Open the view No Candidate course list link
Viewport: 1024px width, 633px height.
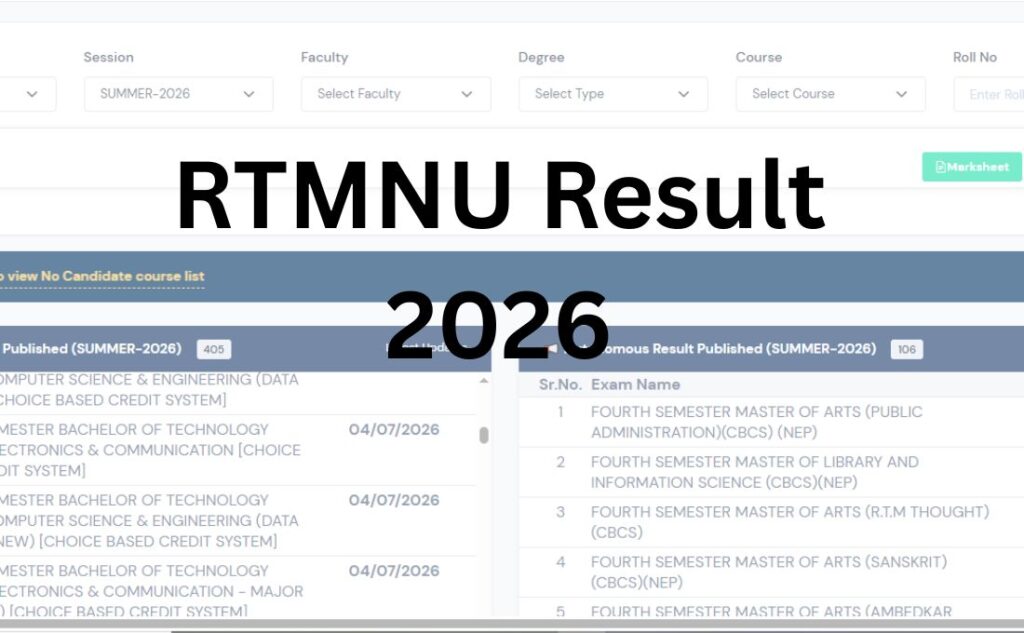(x=102, y=276)
